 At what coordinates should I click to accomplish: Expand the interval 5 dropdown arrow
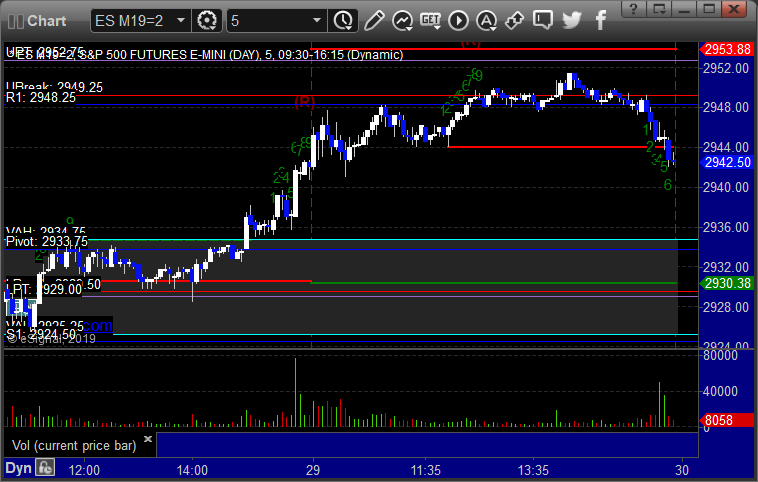tap(317, 21)
